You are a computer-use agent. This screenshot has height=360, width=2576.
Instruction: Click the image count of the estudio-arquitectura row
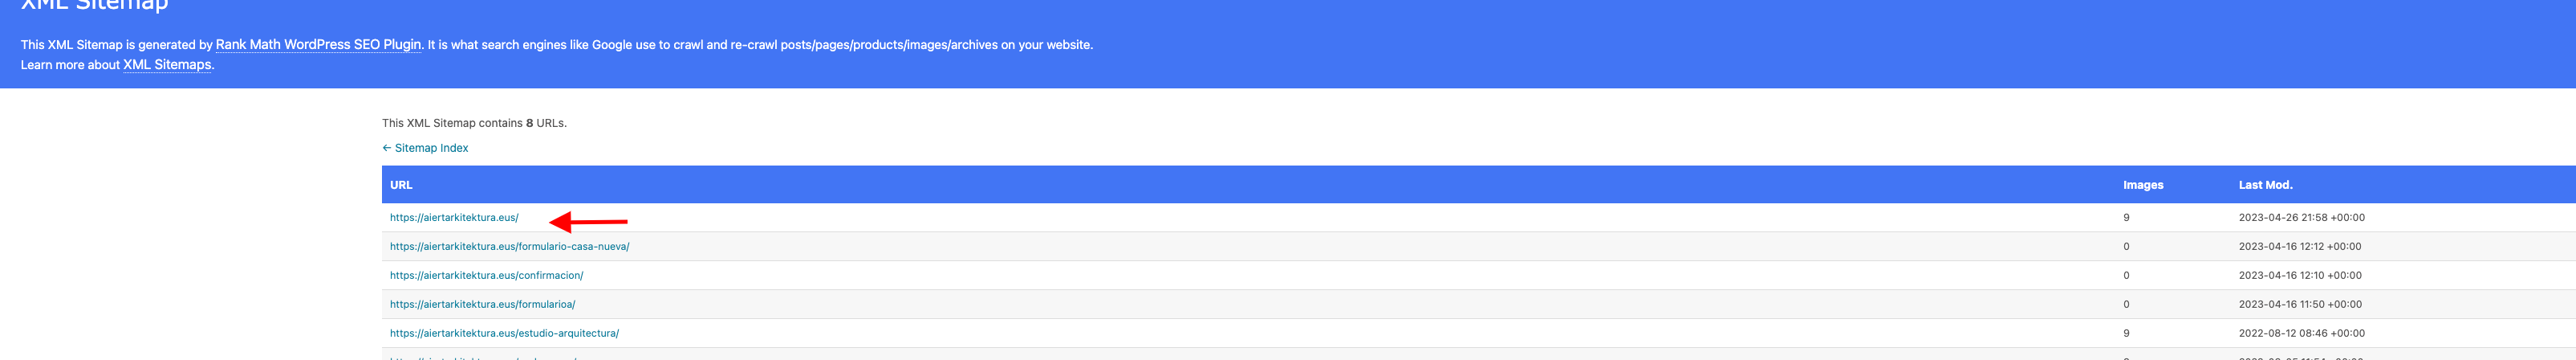pos(2126,333)
